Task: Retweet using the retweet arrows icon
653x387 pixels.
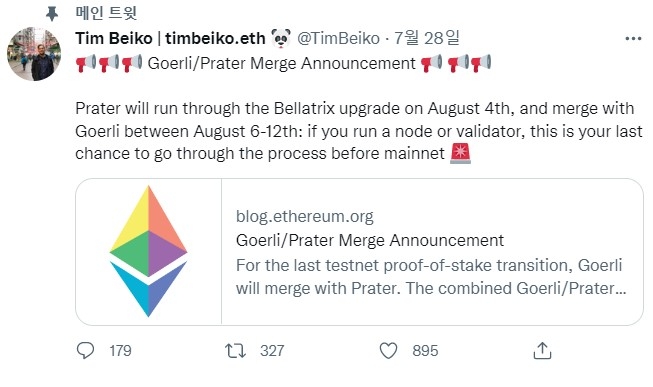Action: (x=236, y=351)
